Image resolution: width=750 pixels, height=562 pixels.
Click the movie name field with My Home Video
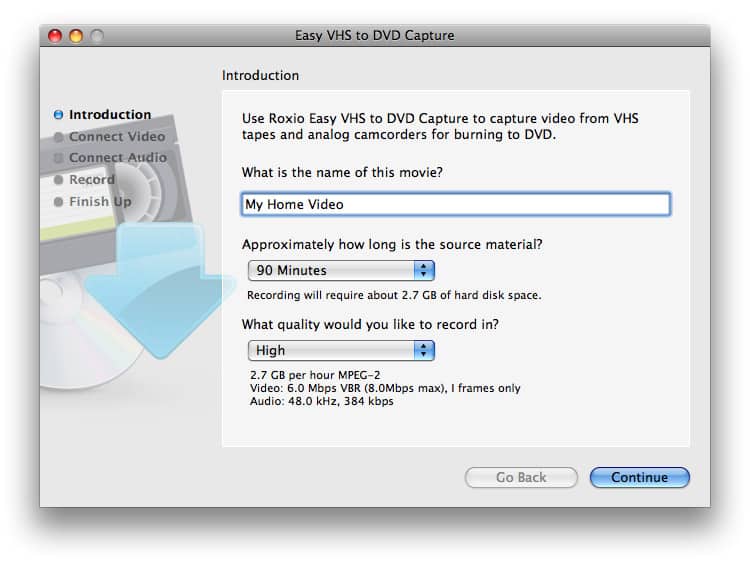pyautogui.click(x=455, y=204)
